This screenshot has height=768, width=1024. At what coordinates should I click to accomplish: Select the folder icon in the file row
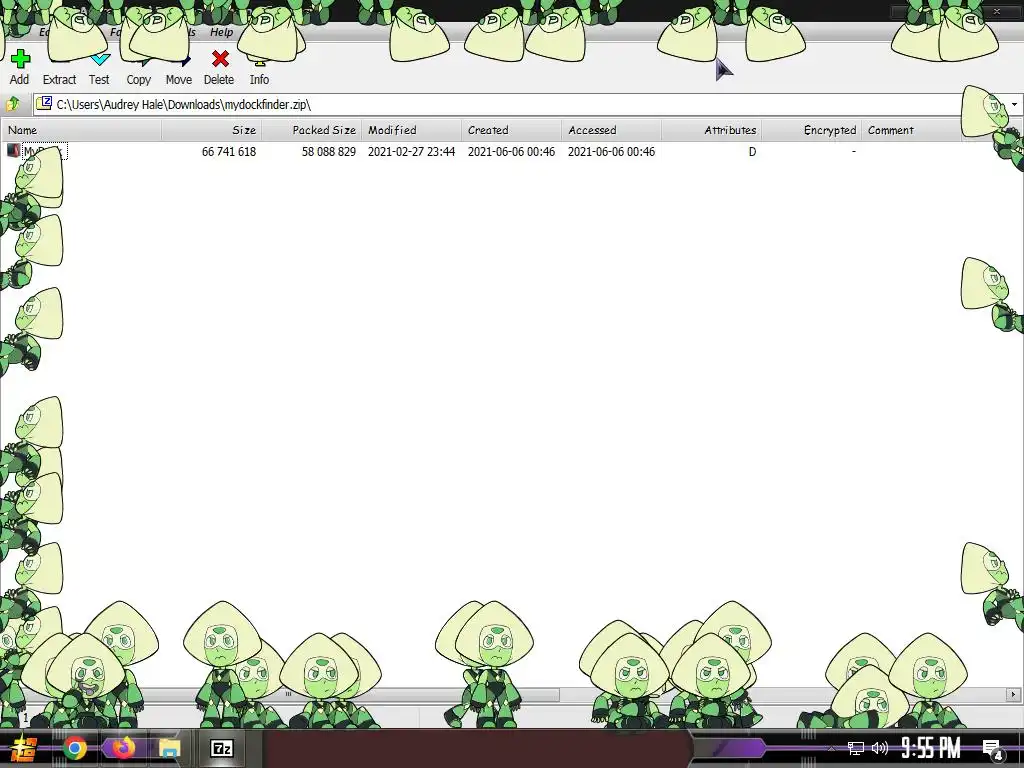coord(13,151)
